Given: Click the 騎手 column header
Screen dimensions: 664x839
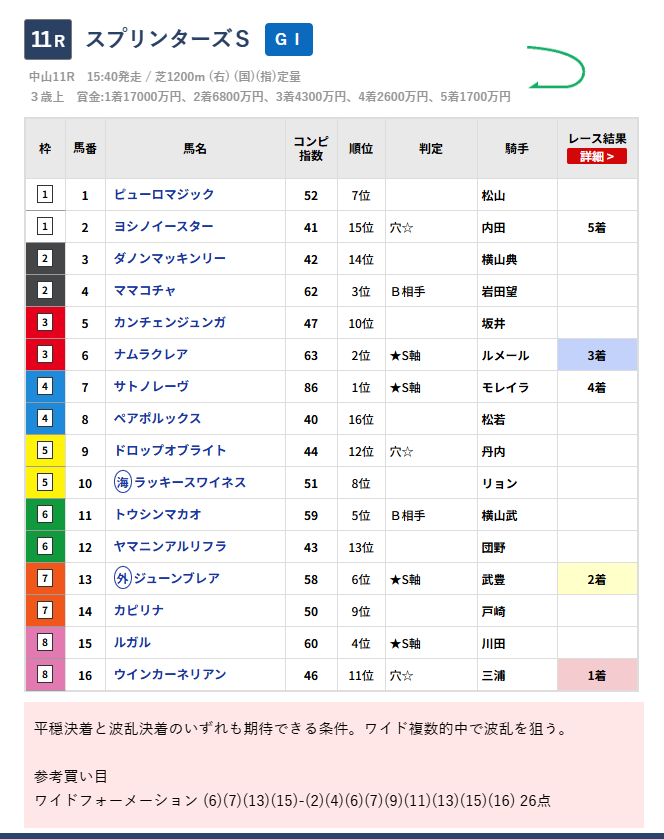Looking at the screenshot, I should click(517, 149).
